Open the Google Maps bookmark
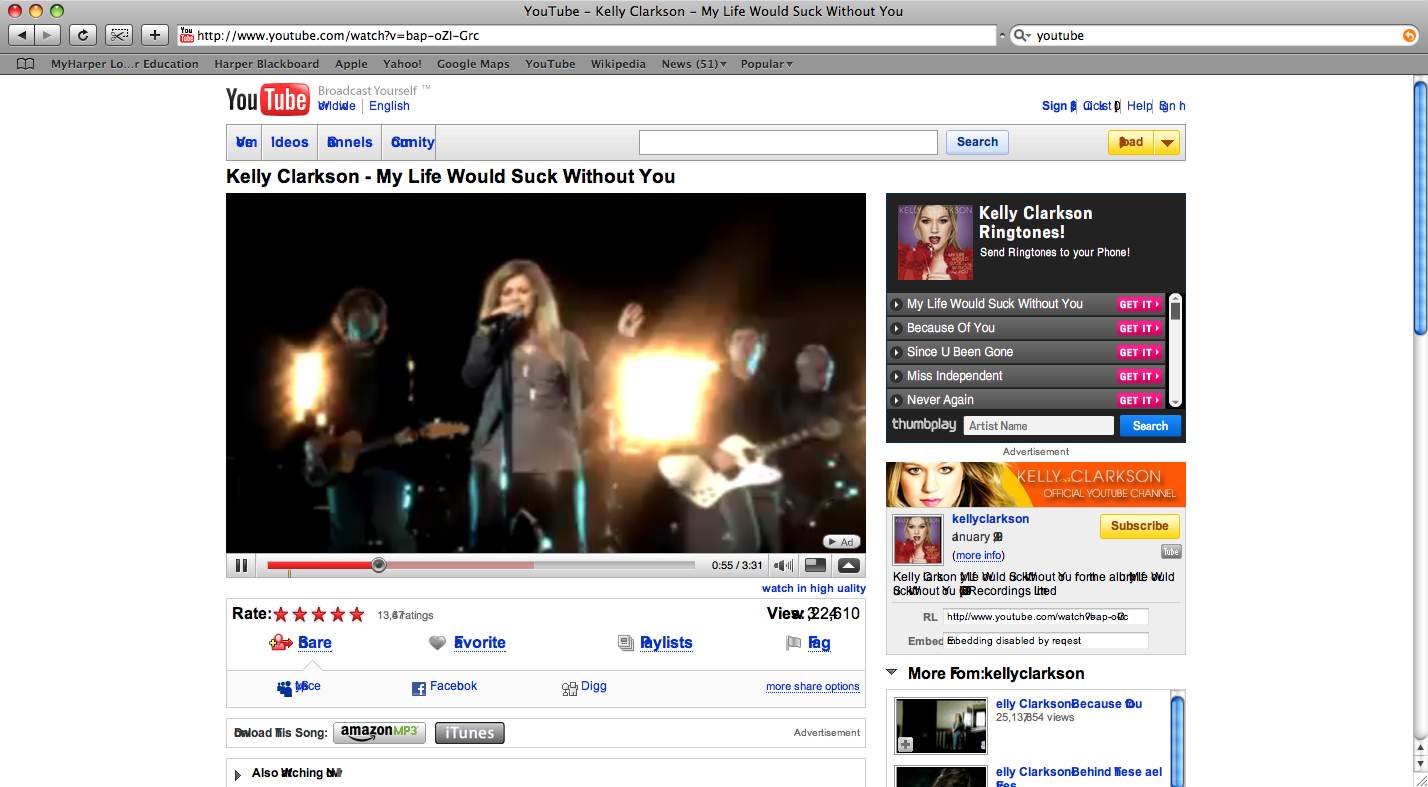Screen dimensions: 1428x787 473,64
